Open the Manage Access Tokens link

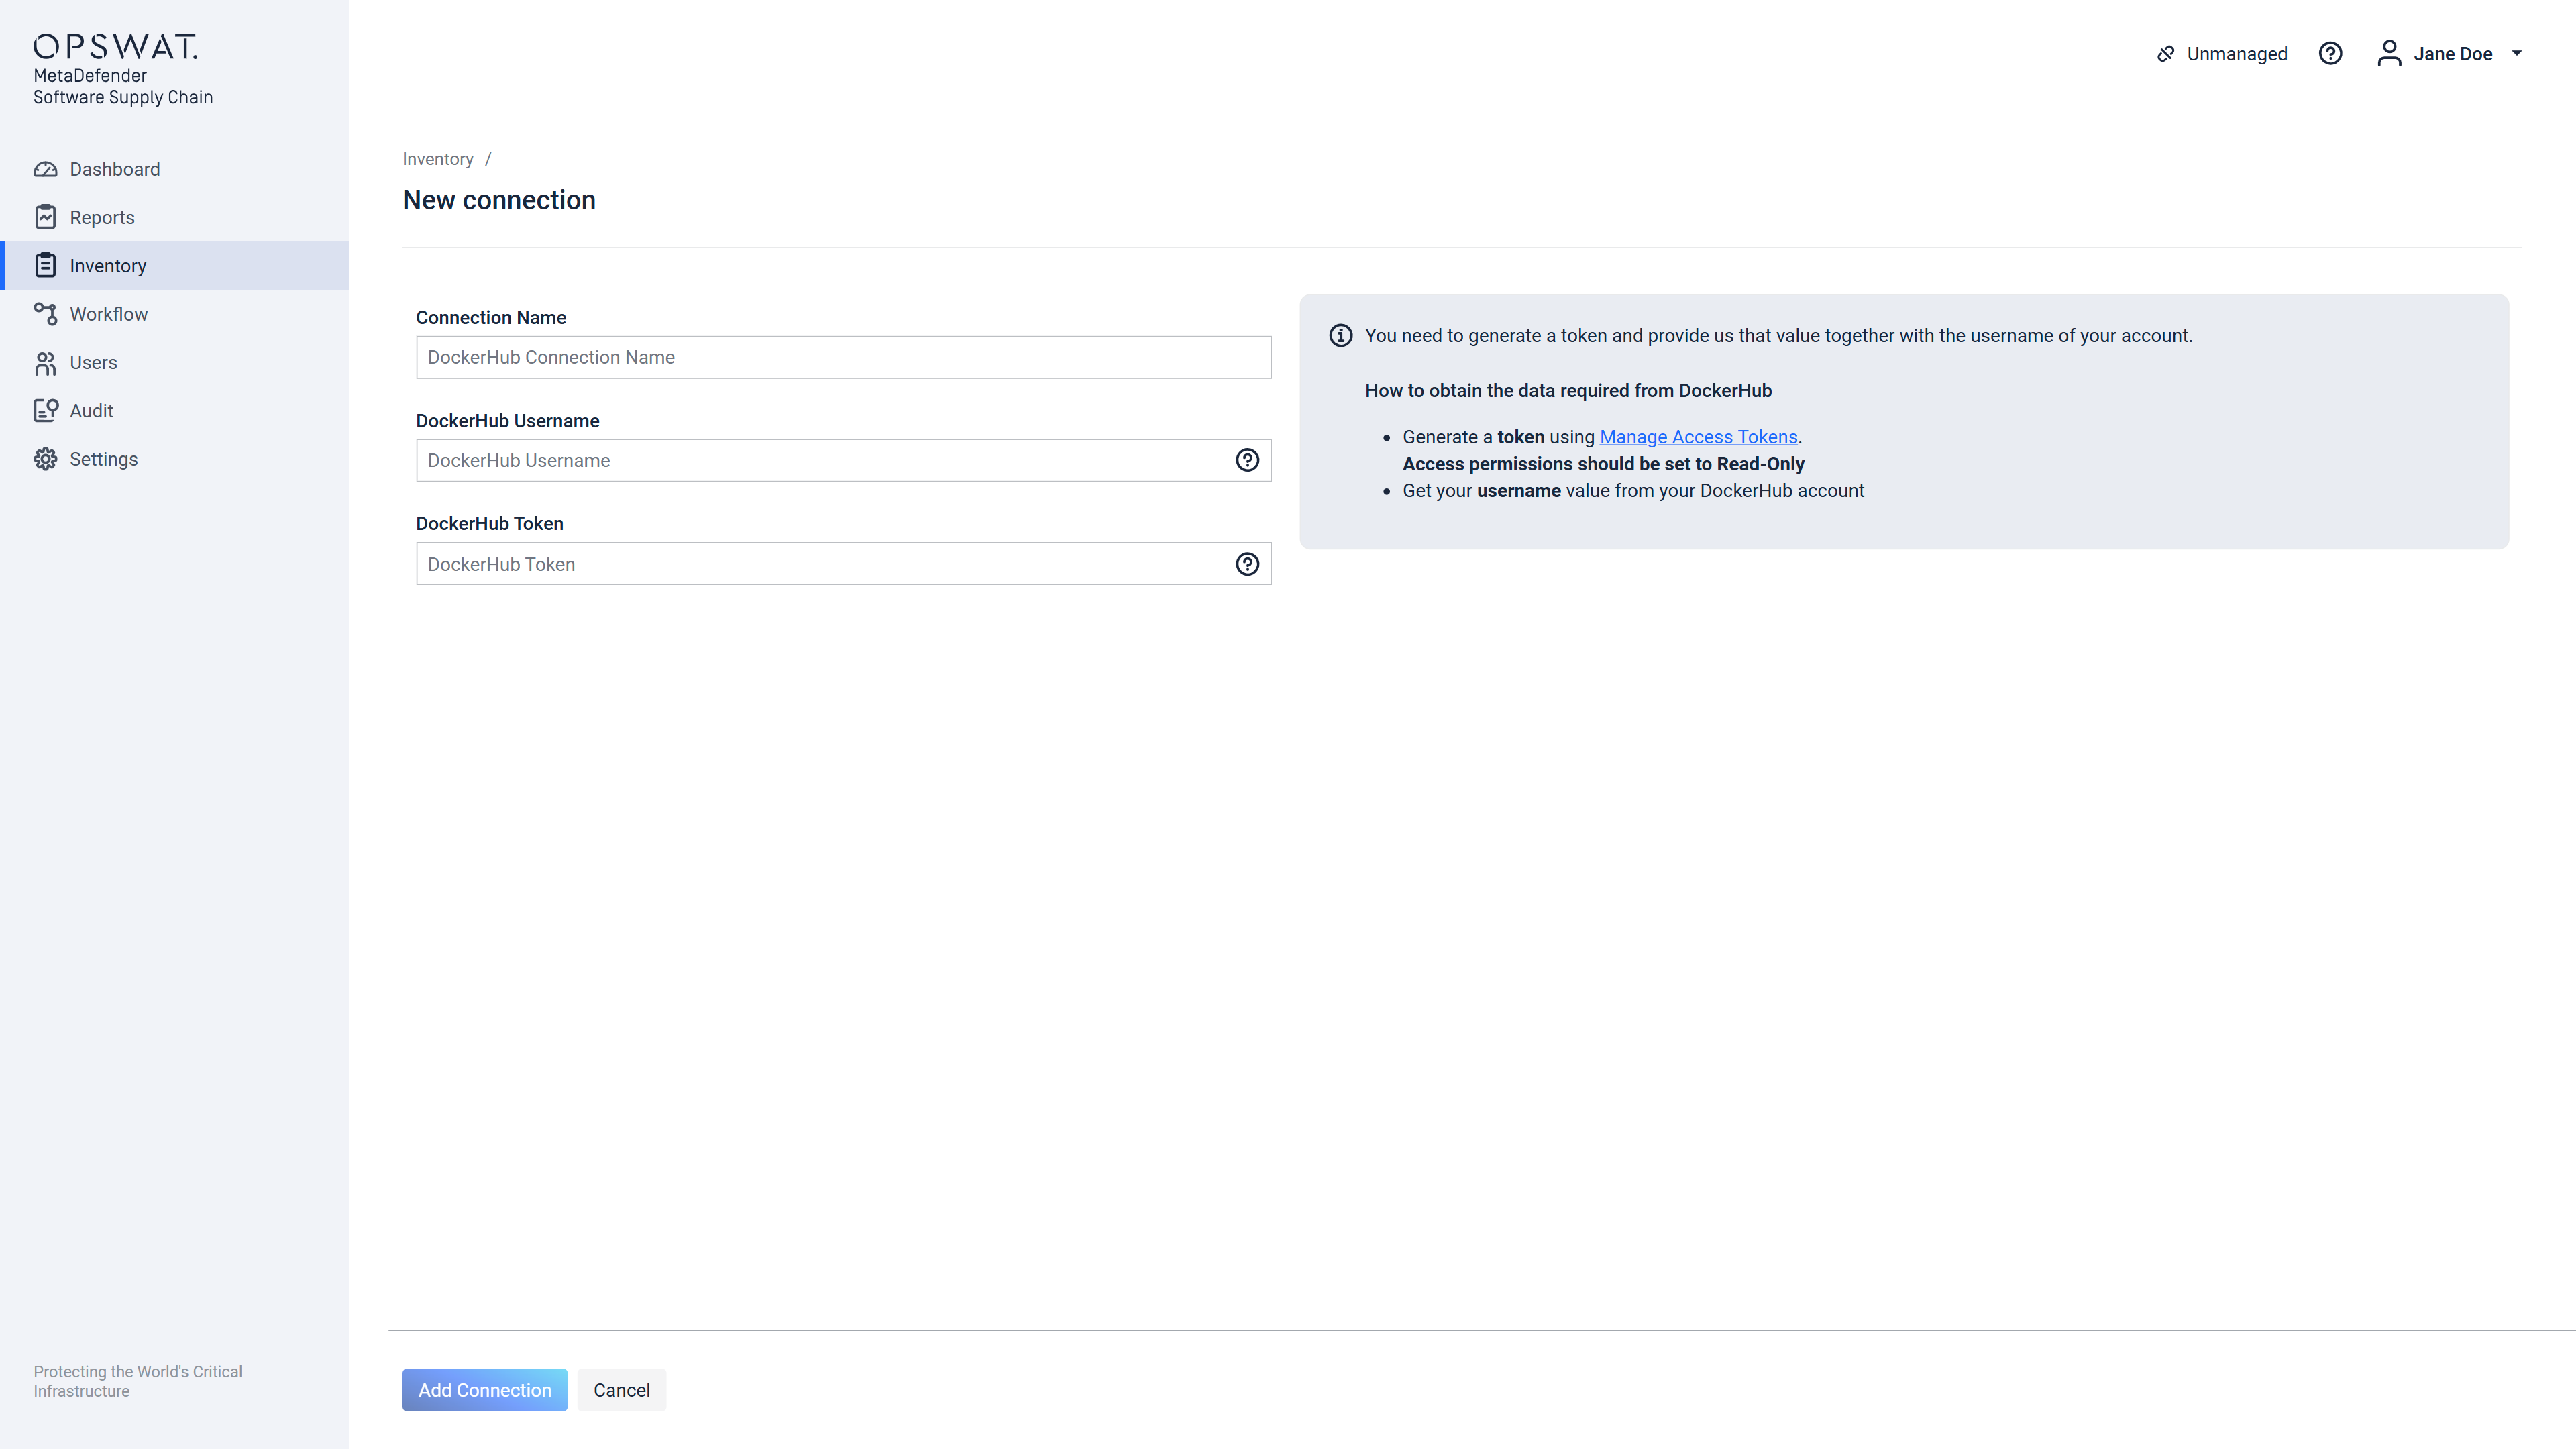[x=1698, y=437]
